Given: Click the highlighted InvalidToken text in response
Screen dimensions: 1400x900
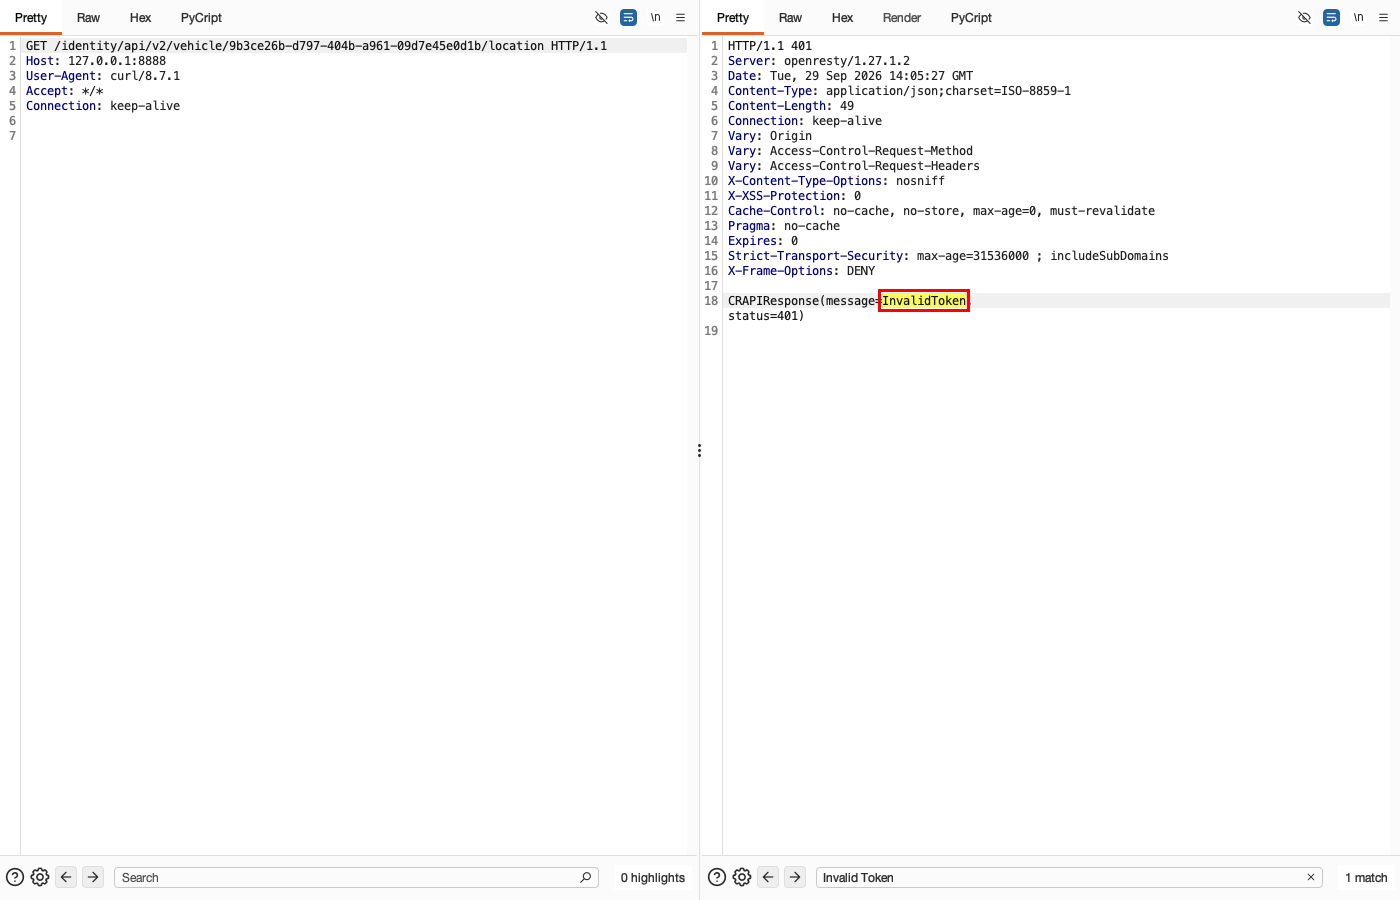Looking at the screenshot, I should point(924,301).
